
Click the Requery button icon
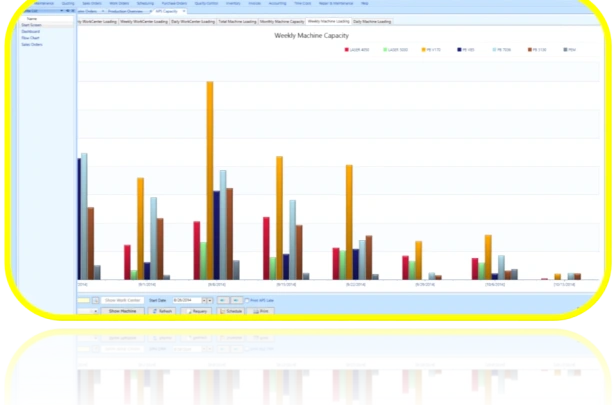(189, 311)
